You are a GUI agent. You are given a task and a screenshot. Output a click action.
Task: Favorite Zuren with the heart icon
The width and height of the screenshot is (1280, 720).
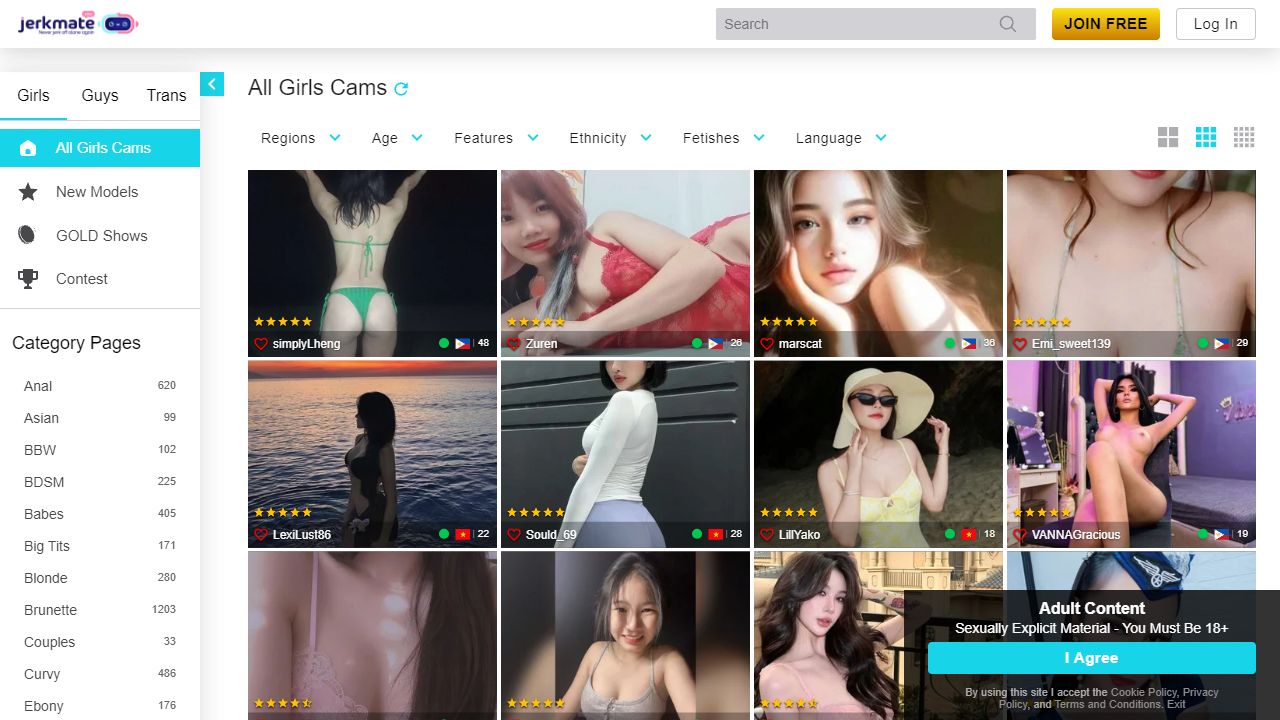click(514, 343)
